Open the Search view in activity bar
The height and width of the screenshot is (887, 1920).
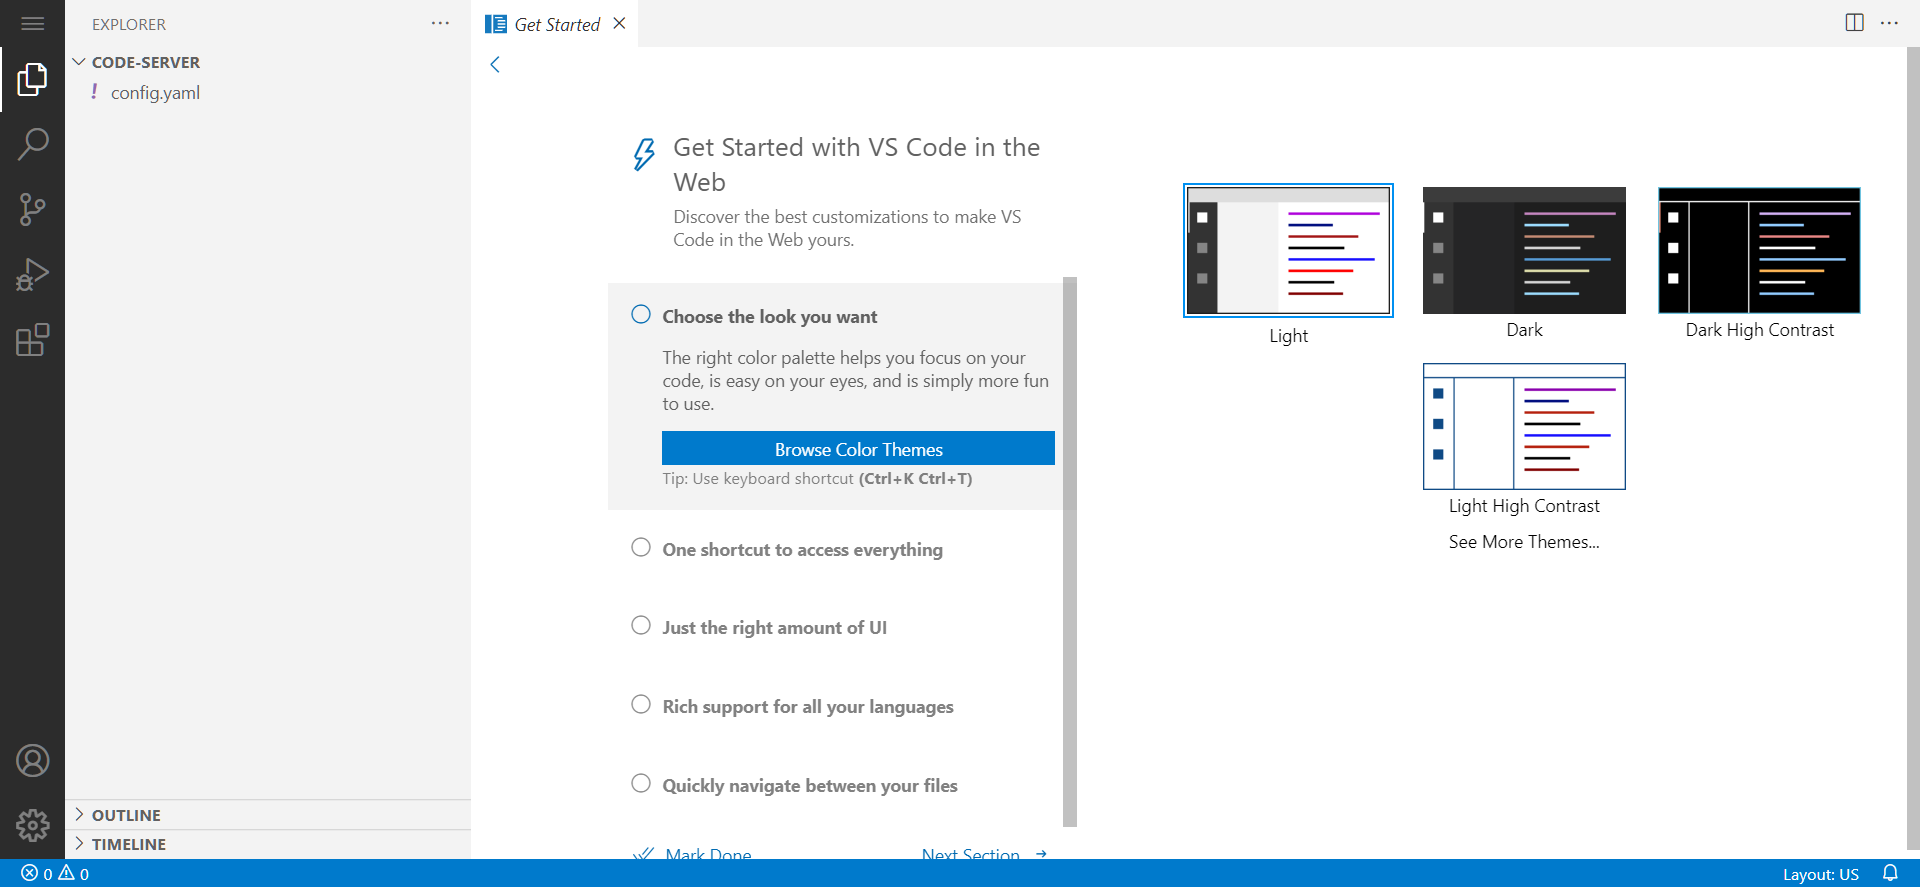(32, 144)
